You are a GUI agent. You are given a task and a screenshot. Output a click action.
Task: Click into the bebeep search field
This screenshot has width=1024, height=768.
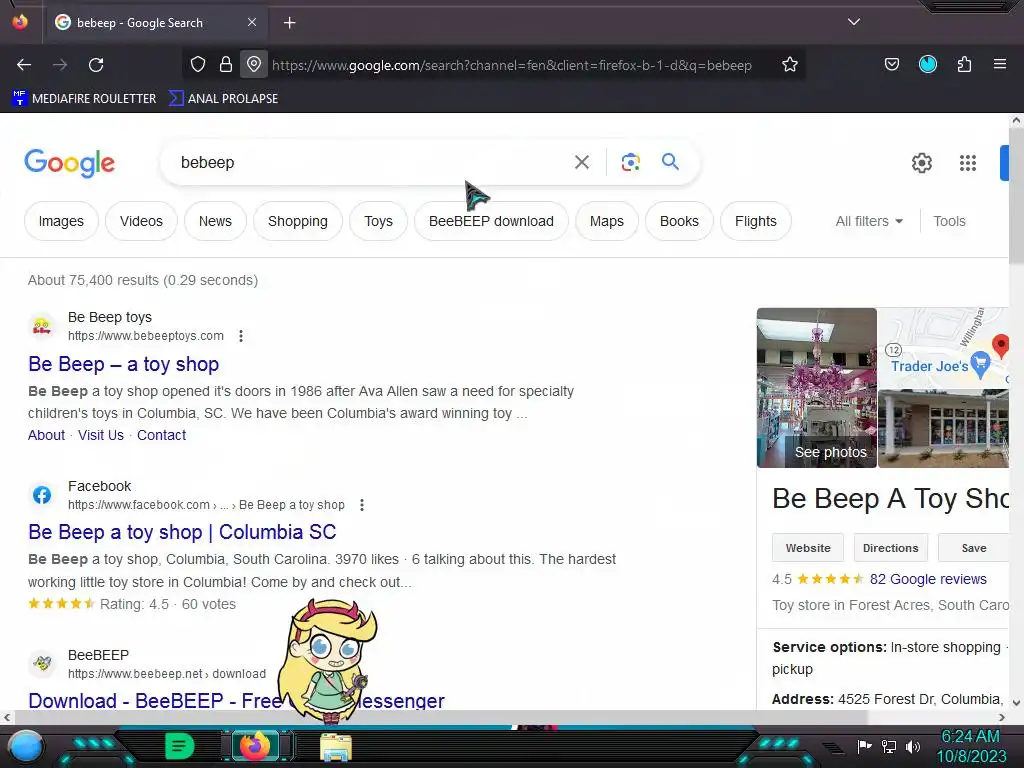372,162
